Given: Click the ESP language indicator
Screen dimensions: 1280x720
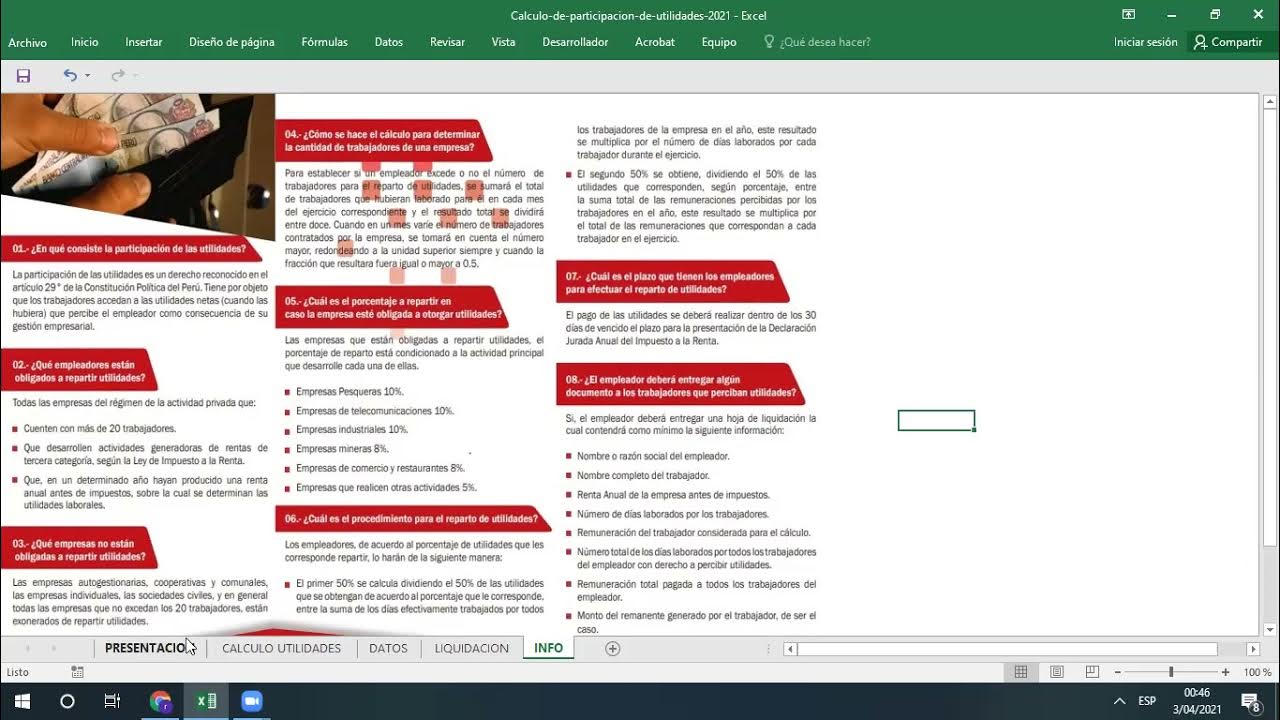Looking at the screenshot, I should pyautogui.click(x=1147, y=701).
